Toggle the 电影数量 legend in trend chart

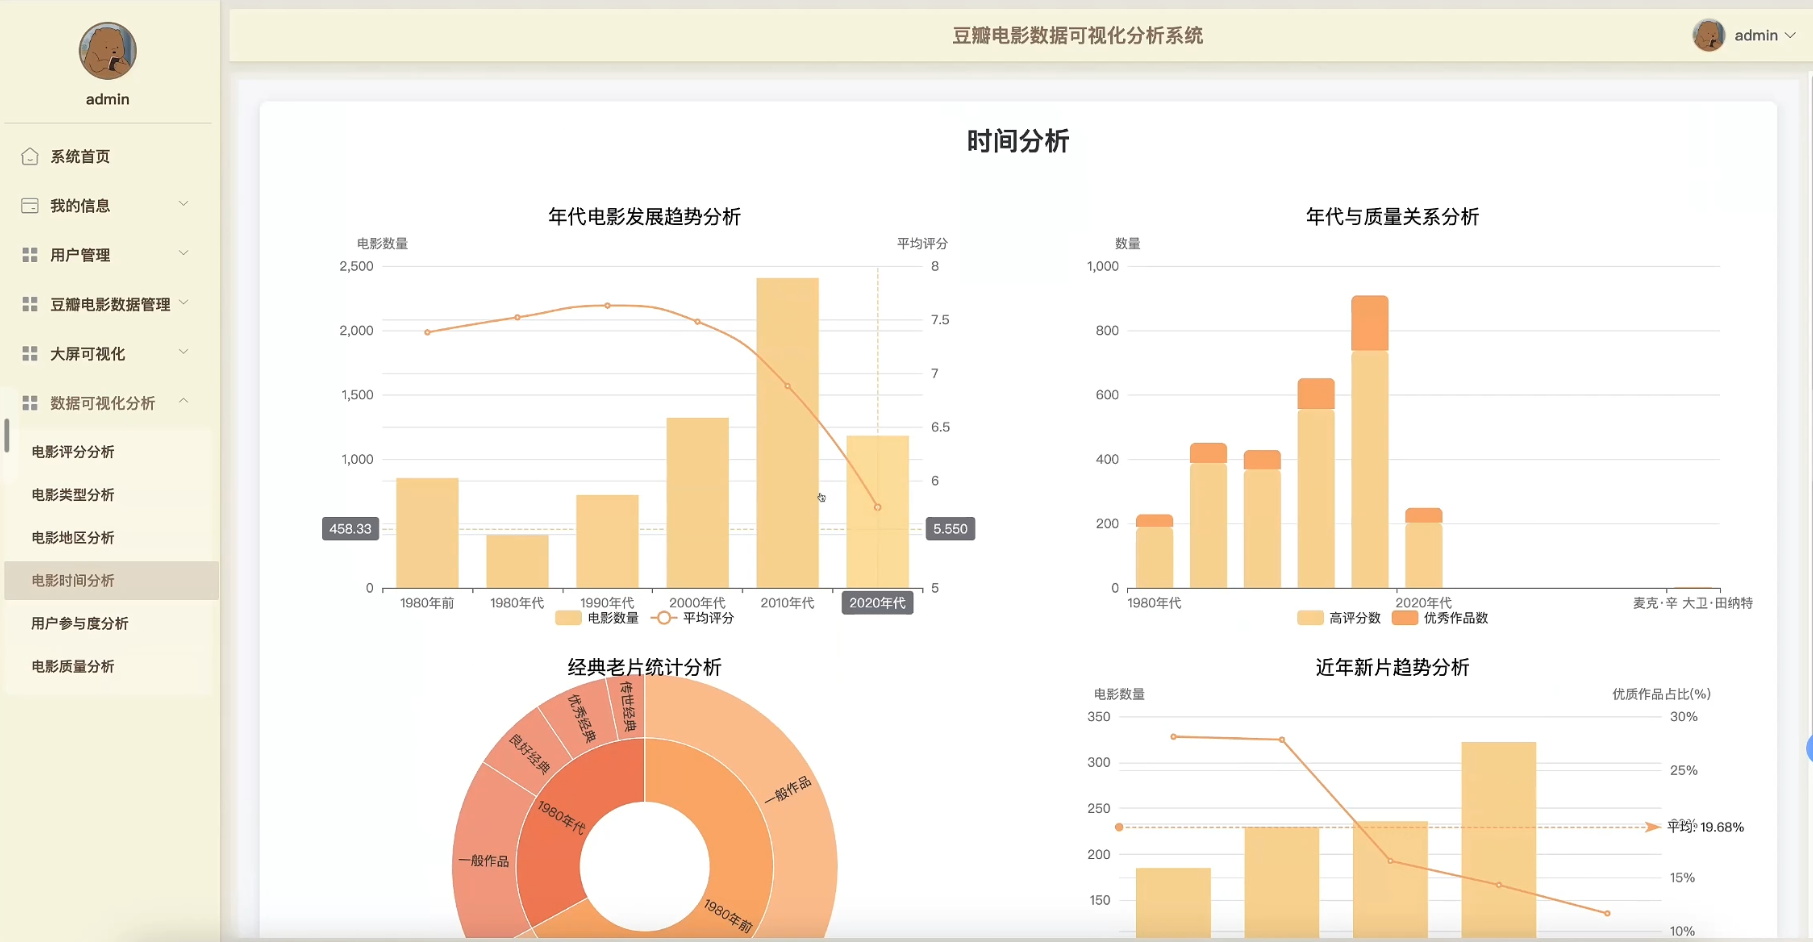pos(597,618)
